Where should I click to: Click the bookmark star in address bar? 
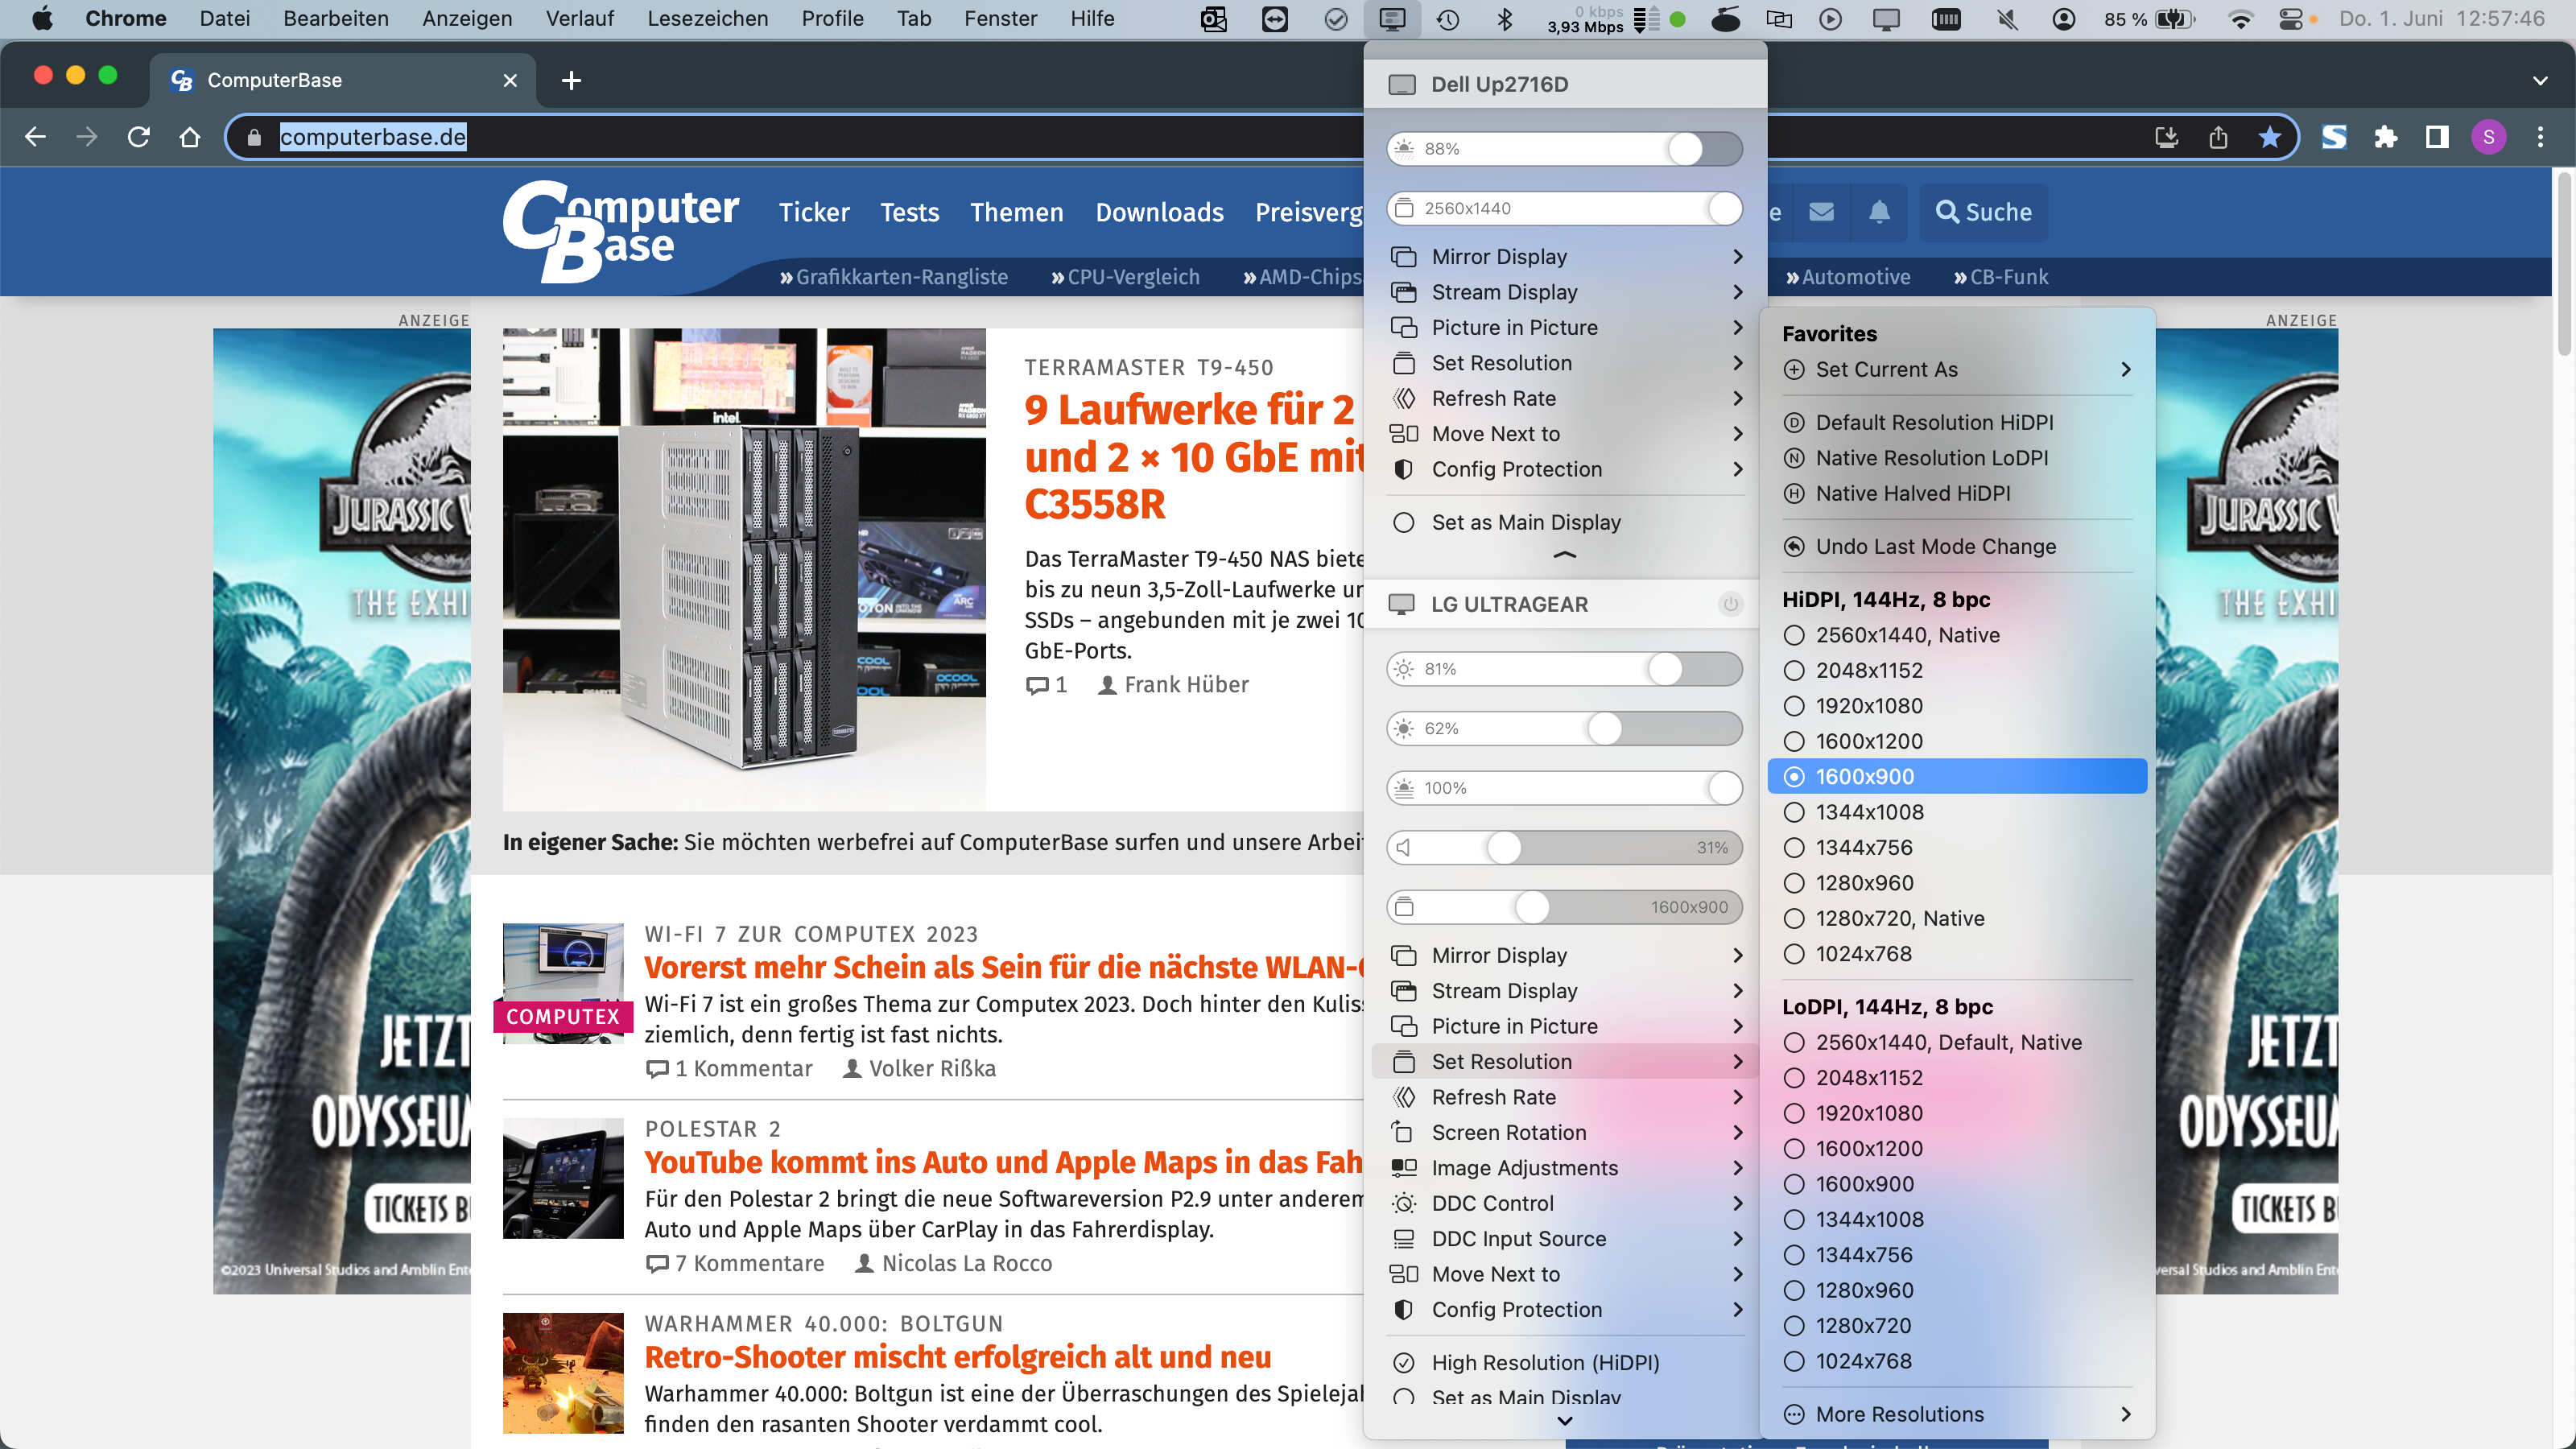(2269, 137)
